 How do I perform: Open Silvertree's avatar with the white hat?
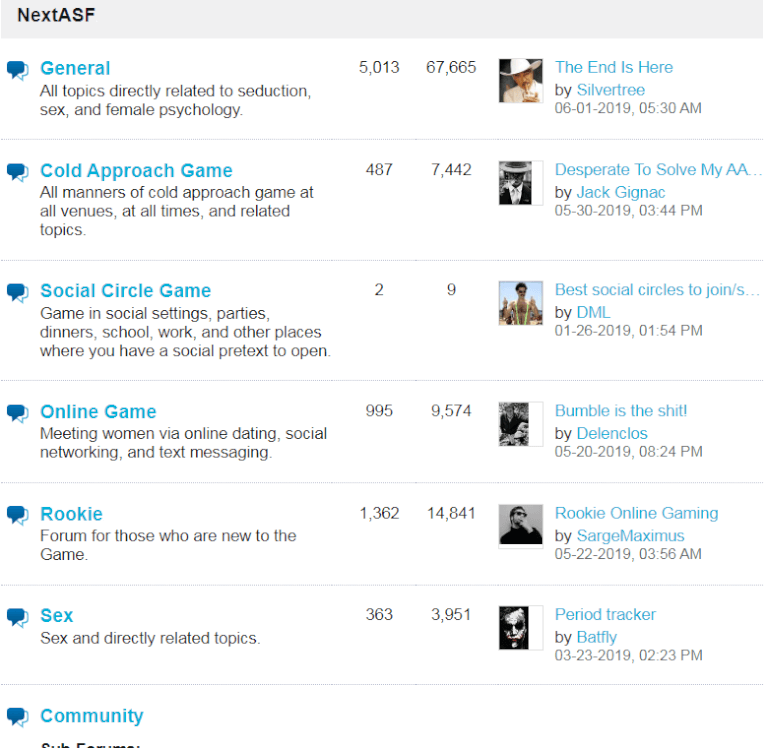[x=520, y=81]
